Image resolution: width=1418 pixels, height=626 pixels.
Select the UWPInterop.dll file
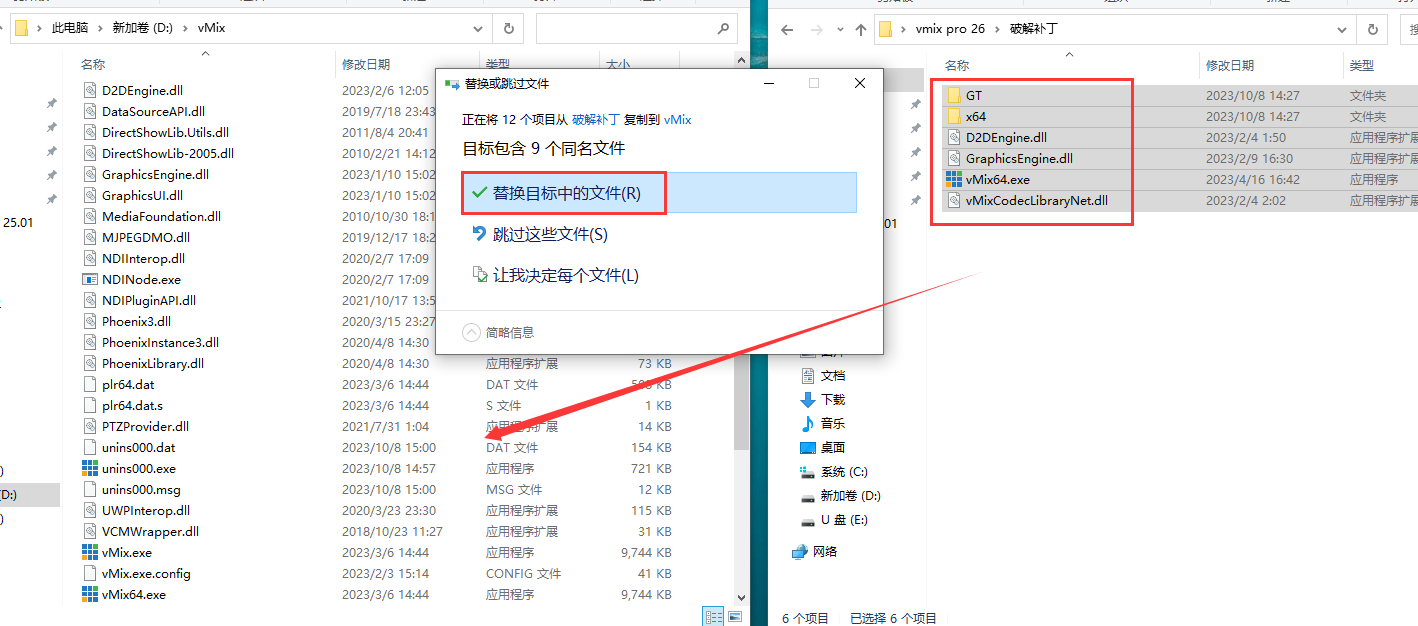click(146, 510)
